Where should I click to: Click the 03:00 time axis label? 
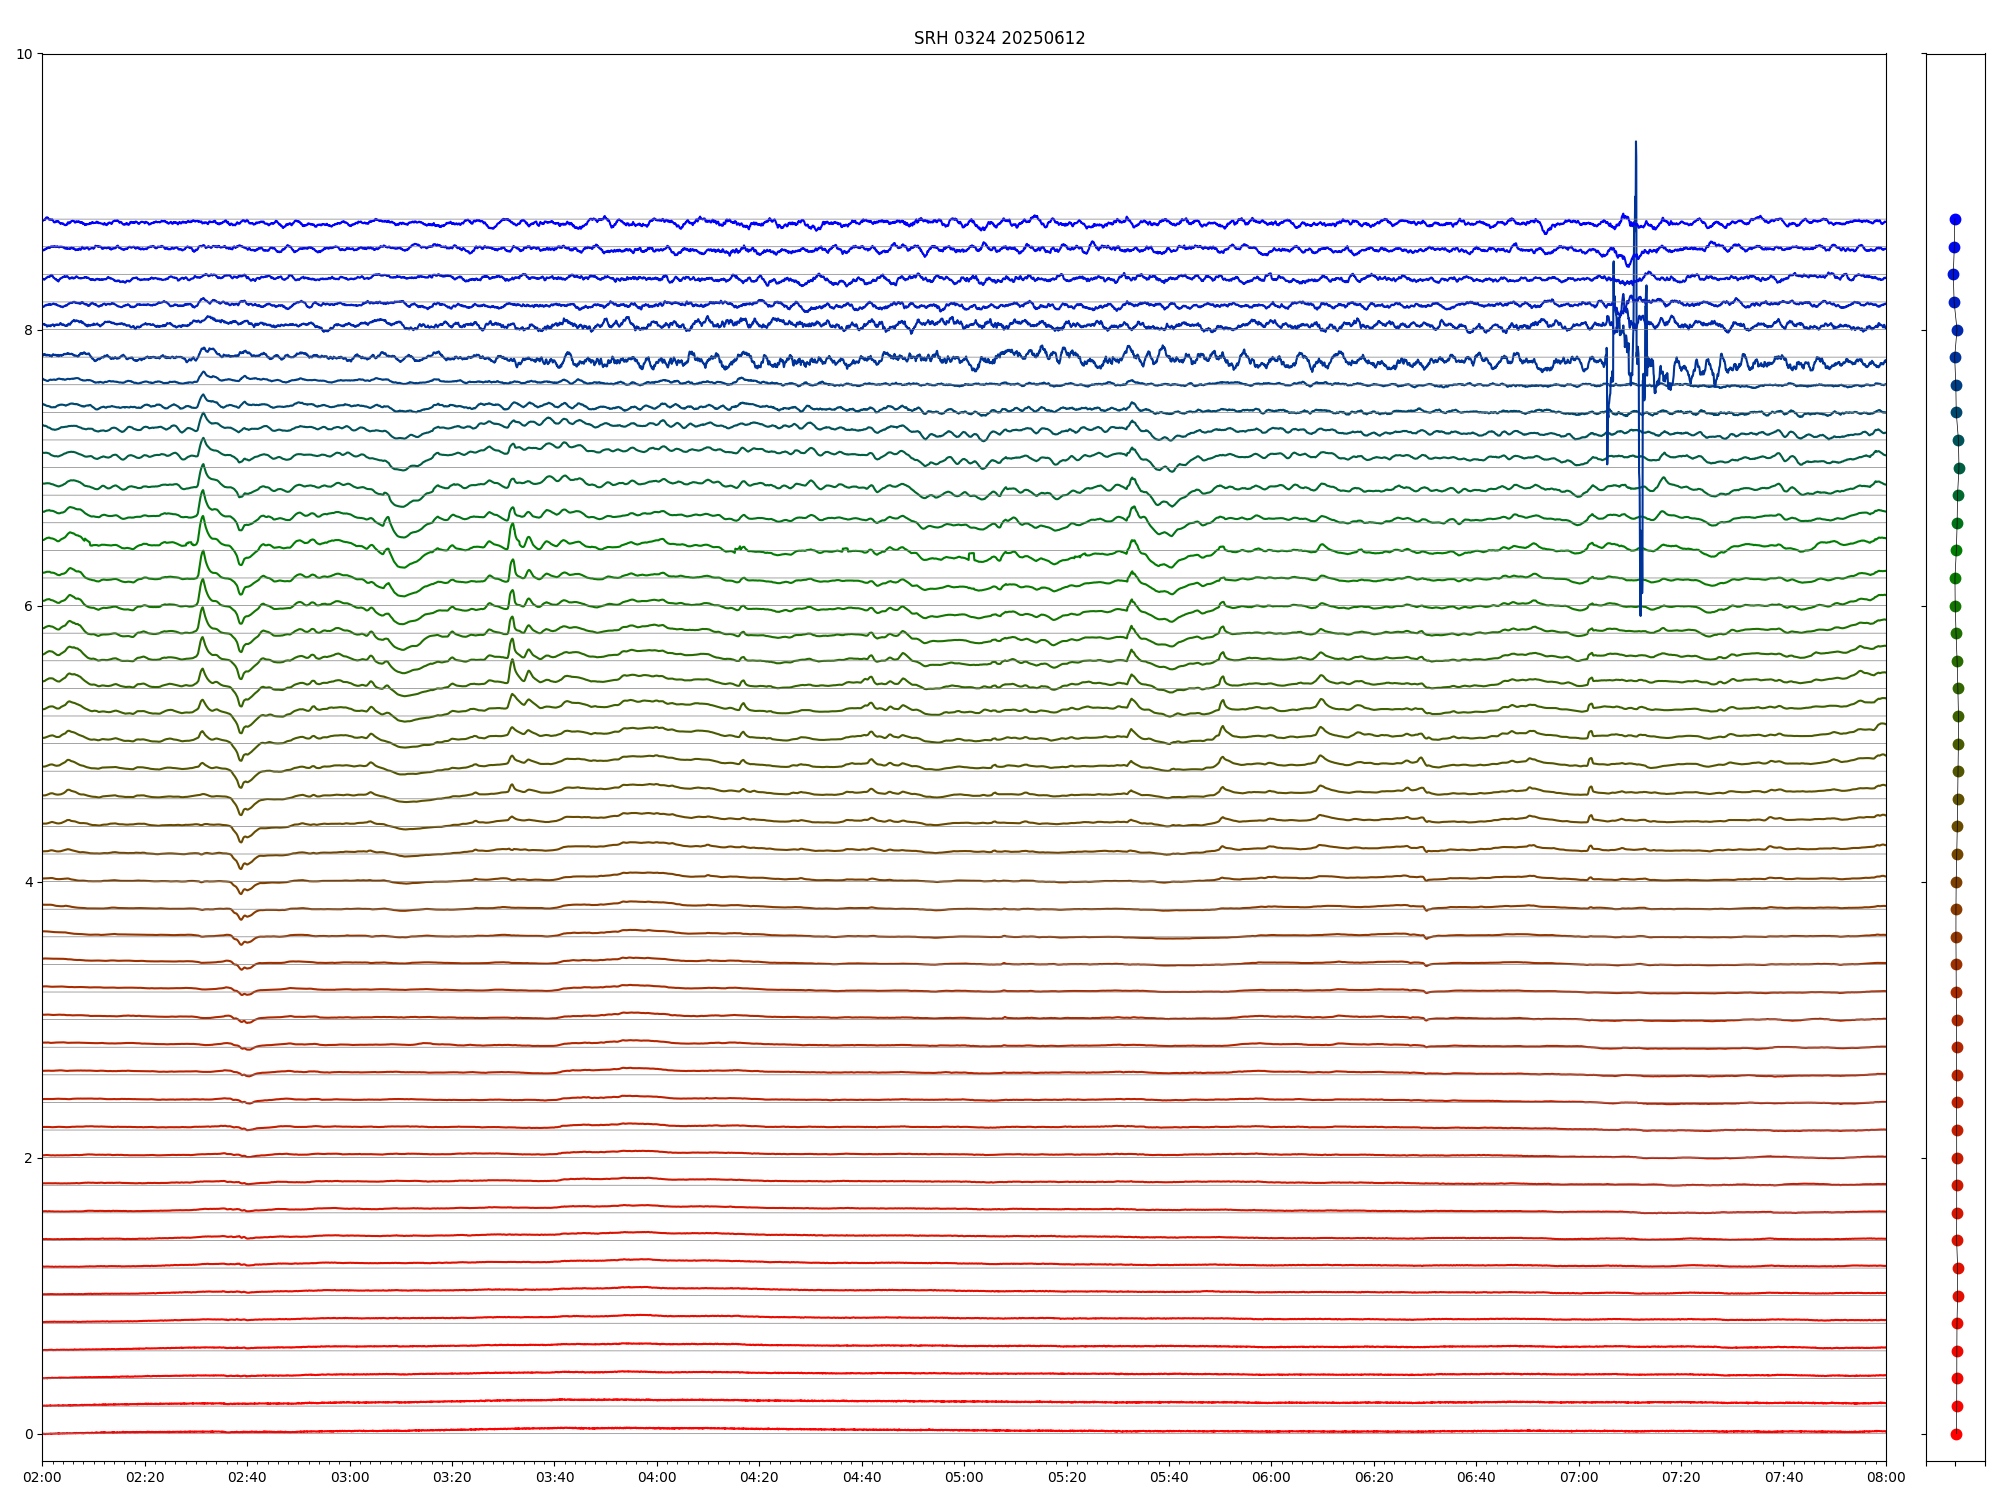click(350, 1477)
